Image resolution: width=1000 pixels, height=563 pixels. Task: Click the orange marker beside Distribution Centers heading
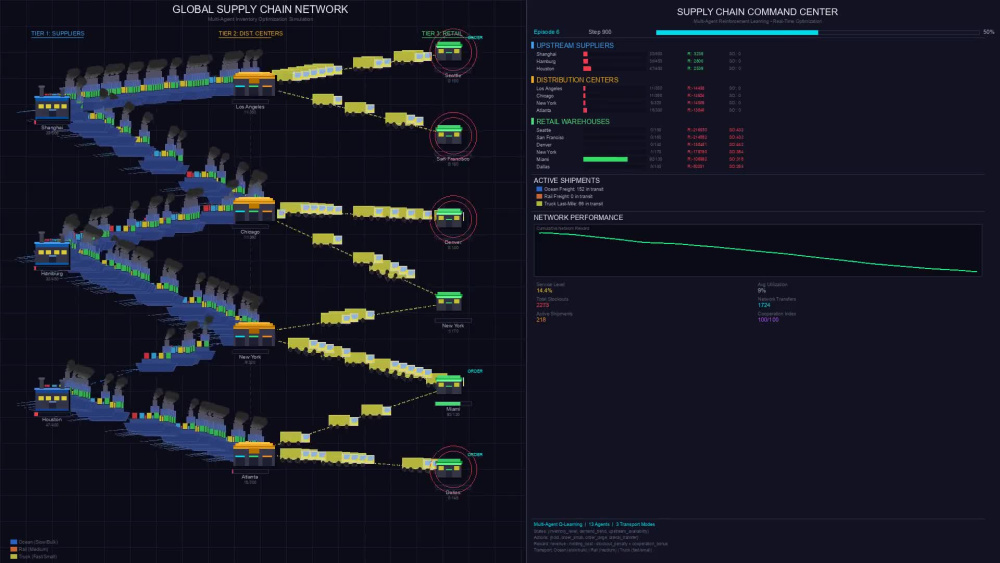[x=533, y=80]
